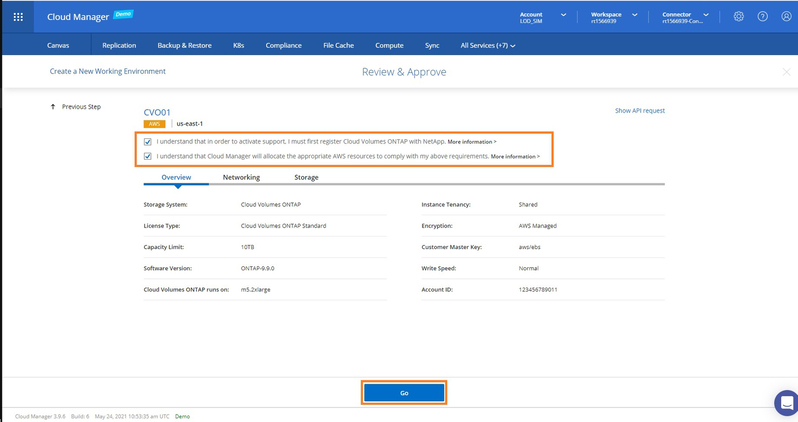Open the All Services (+7) menu
The width and height of the screenshot is (798, 422).
point(487,45)
